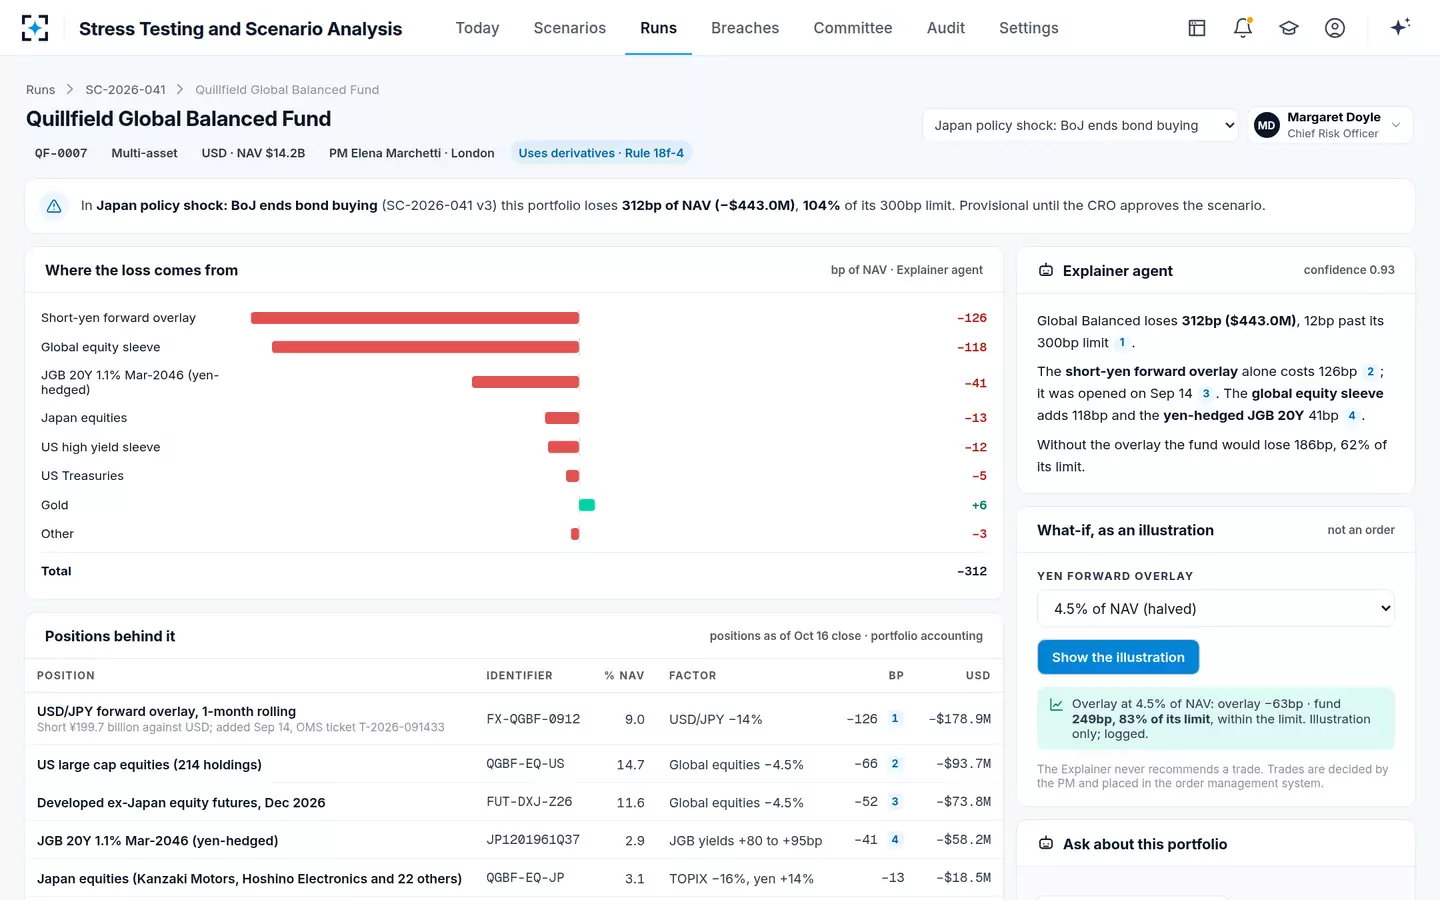
Task: Click the Developed ex-Japan equity futures row
Action: pyautogui.click(x=514, y=802)
